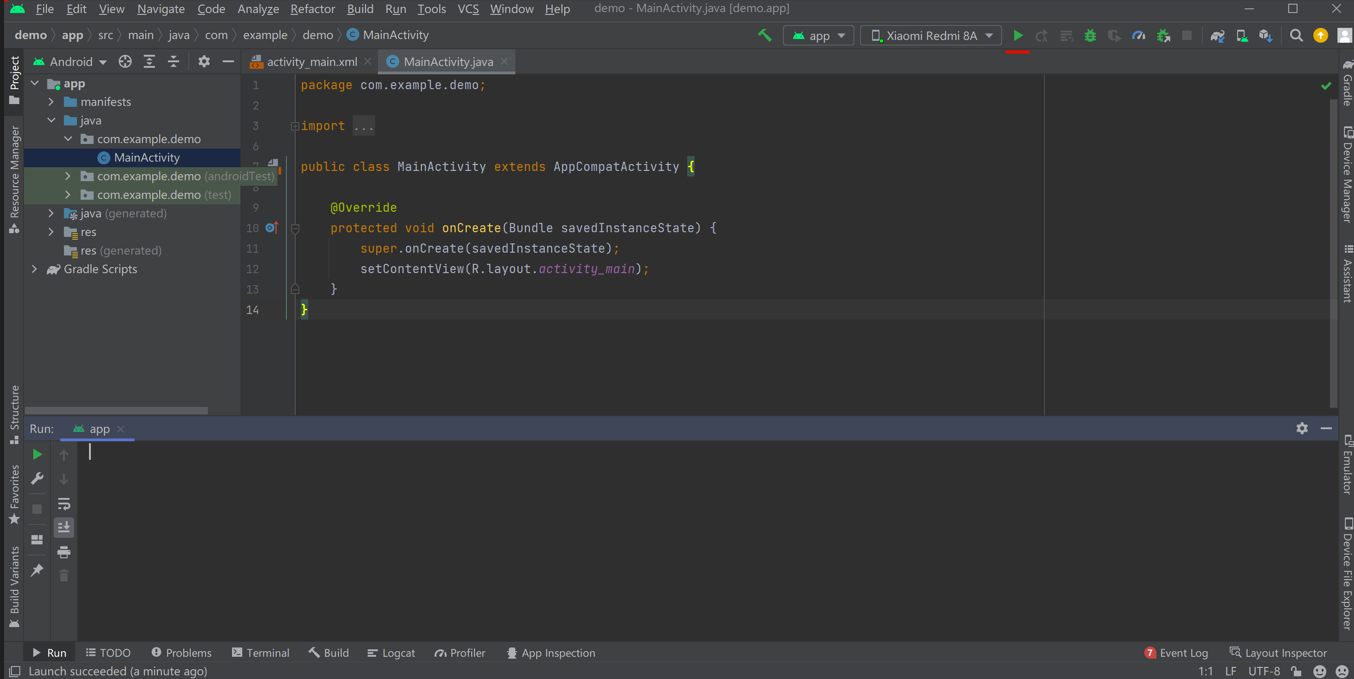The image size is (1354, 679).
Task: Click the print icon in Run panel
Action: coord(64,552)
